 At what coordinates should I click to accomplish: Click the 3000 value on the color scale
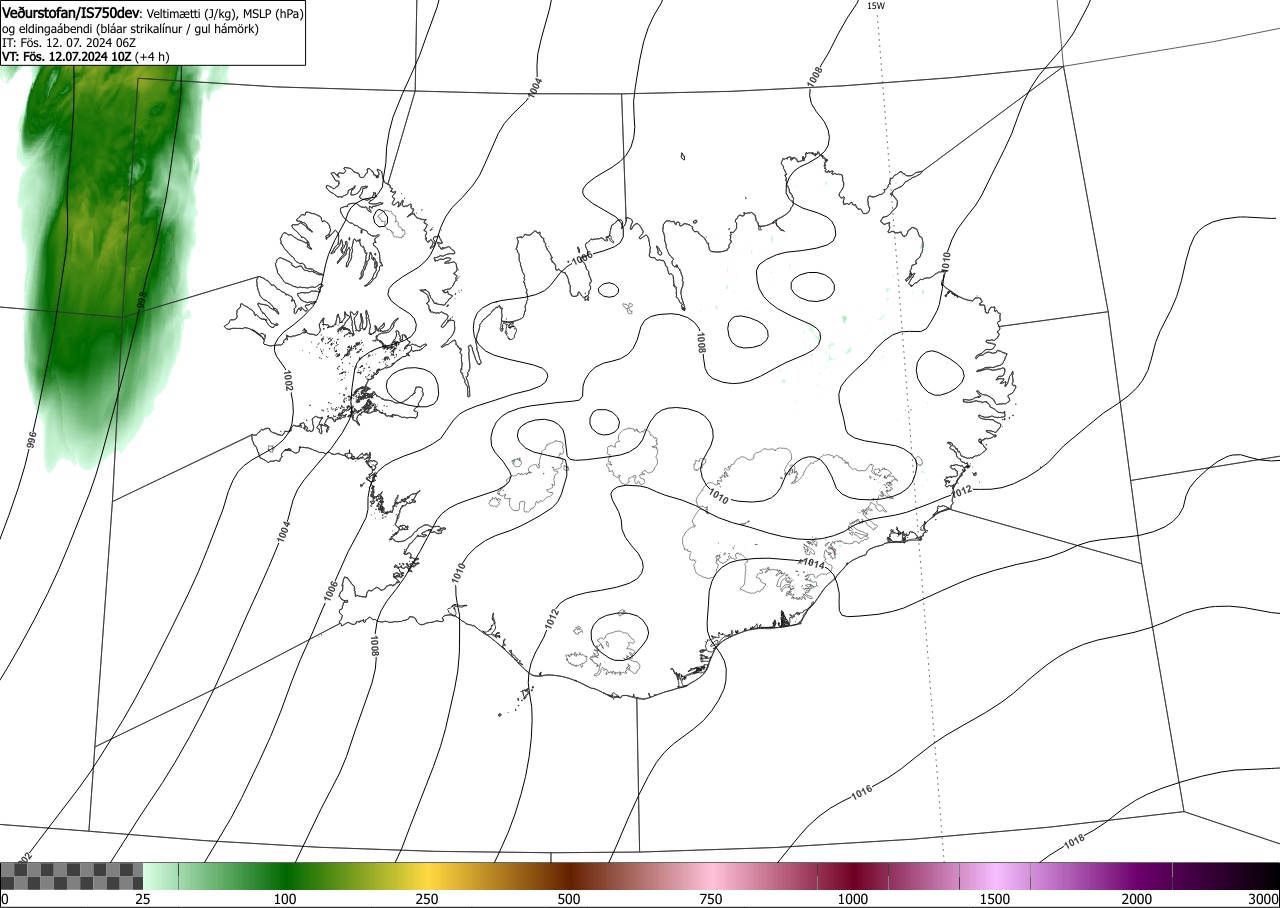pos(1264,899)
